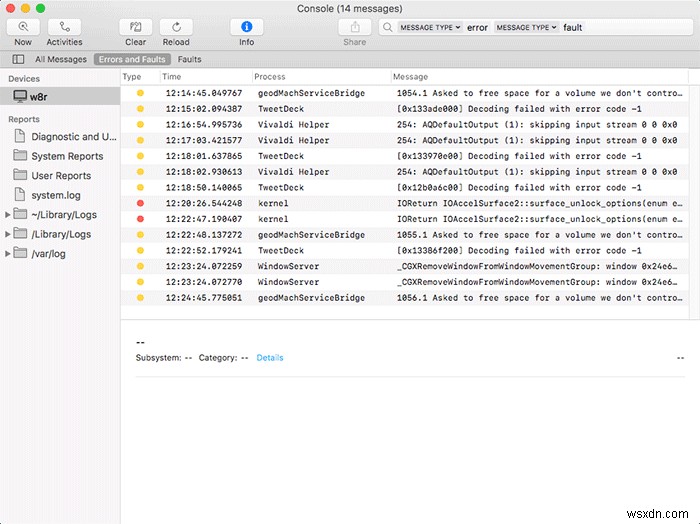This screenshot has height=524, width=700.
Task: Toggle the sidebar visibility button
Action: tap(18, 60)
